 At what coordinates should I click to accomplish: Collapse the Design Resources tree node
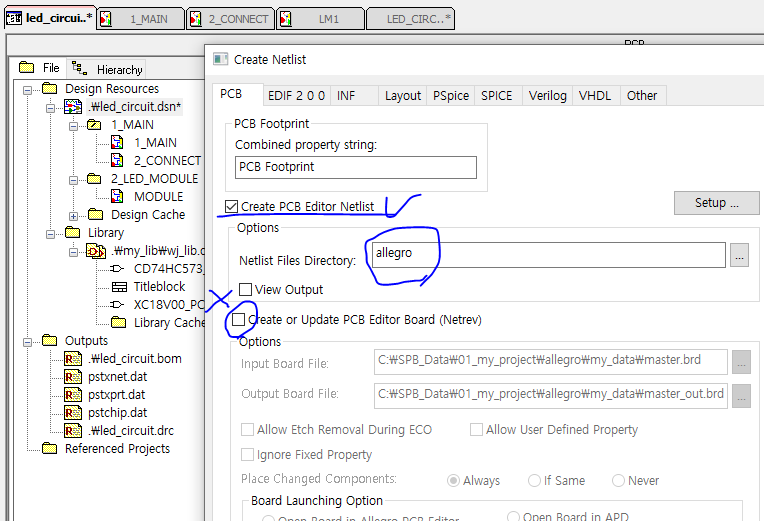click(28, 90)
